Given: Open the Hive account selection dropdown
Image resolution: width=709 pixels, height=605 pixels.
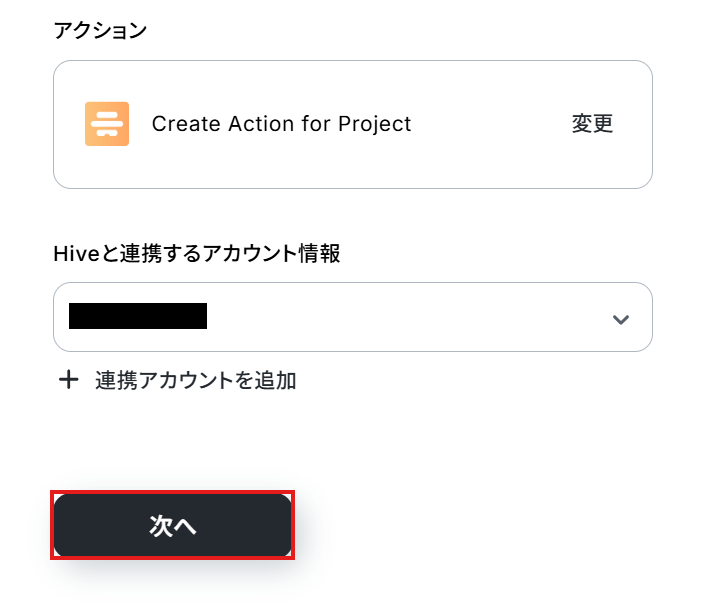Looking at the screenshot, I should [x=352, y=317].
